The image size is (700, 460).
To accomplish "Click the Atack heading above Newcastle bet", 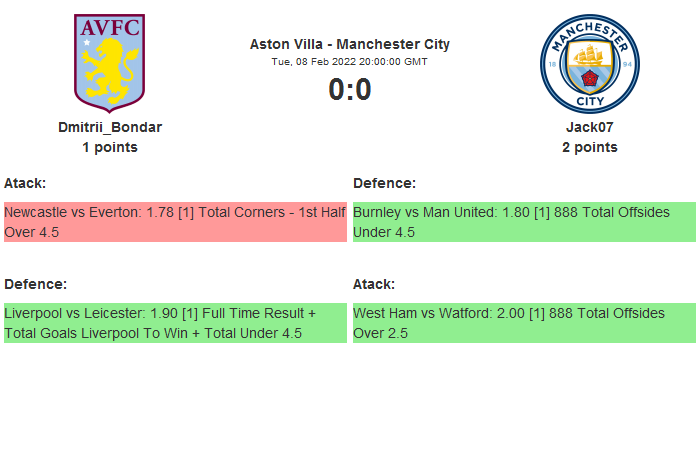I will [25, 183].
